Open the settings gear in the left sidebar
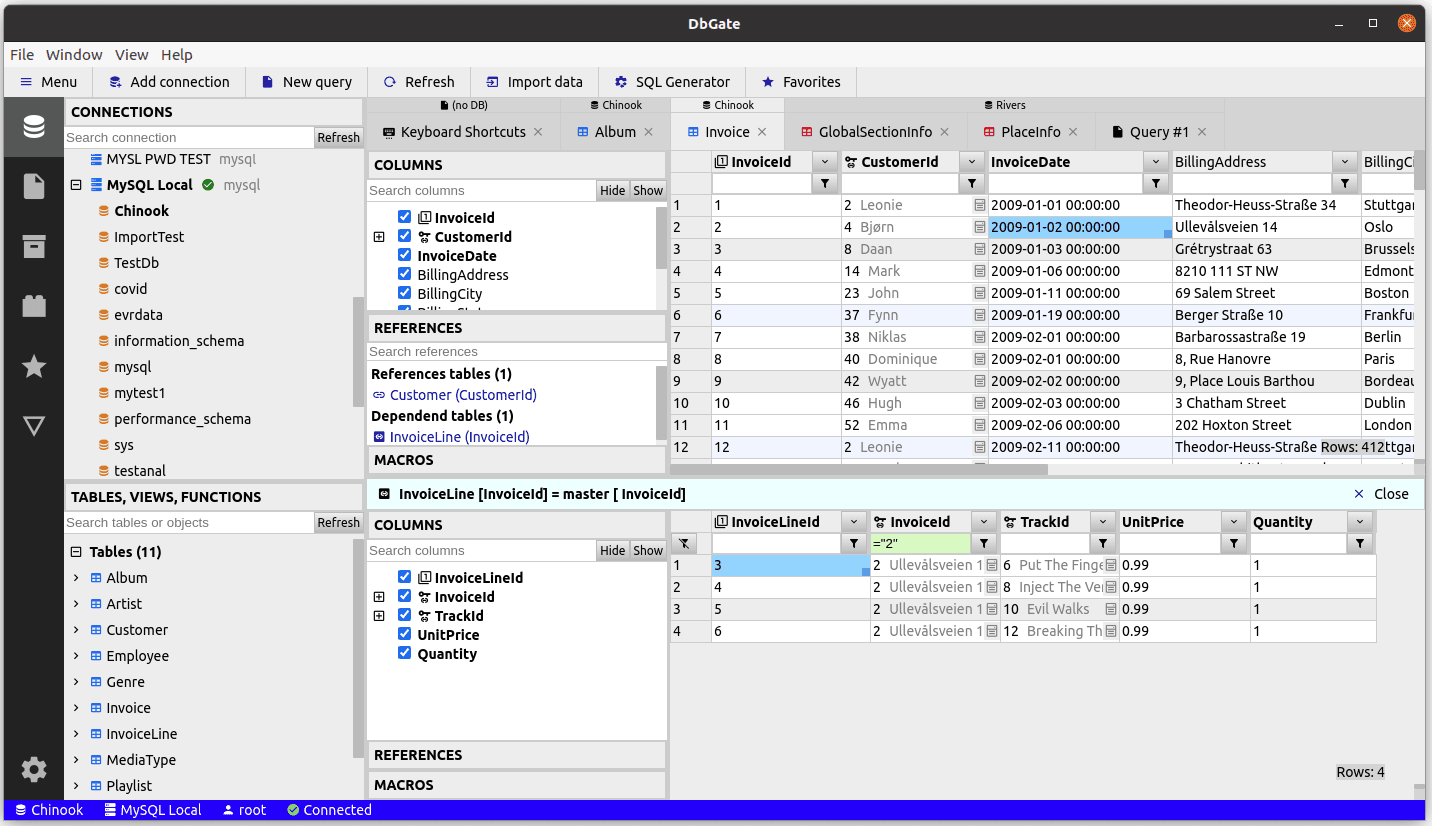 33,769
